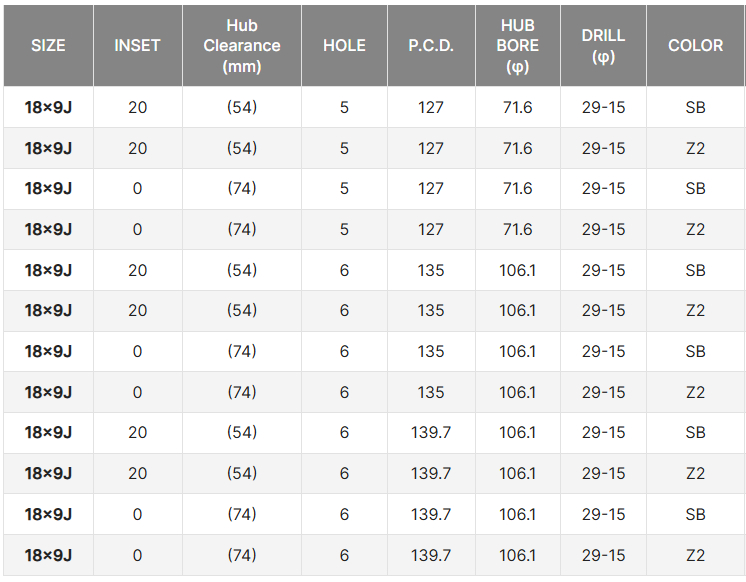This screenshot has height=582, width=746.
Task: Click (74) hub clearance in third row
Action: pyautogui.click(x=242, y=188)
